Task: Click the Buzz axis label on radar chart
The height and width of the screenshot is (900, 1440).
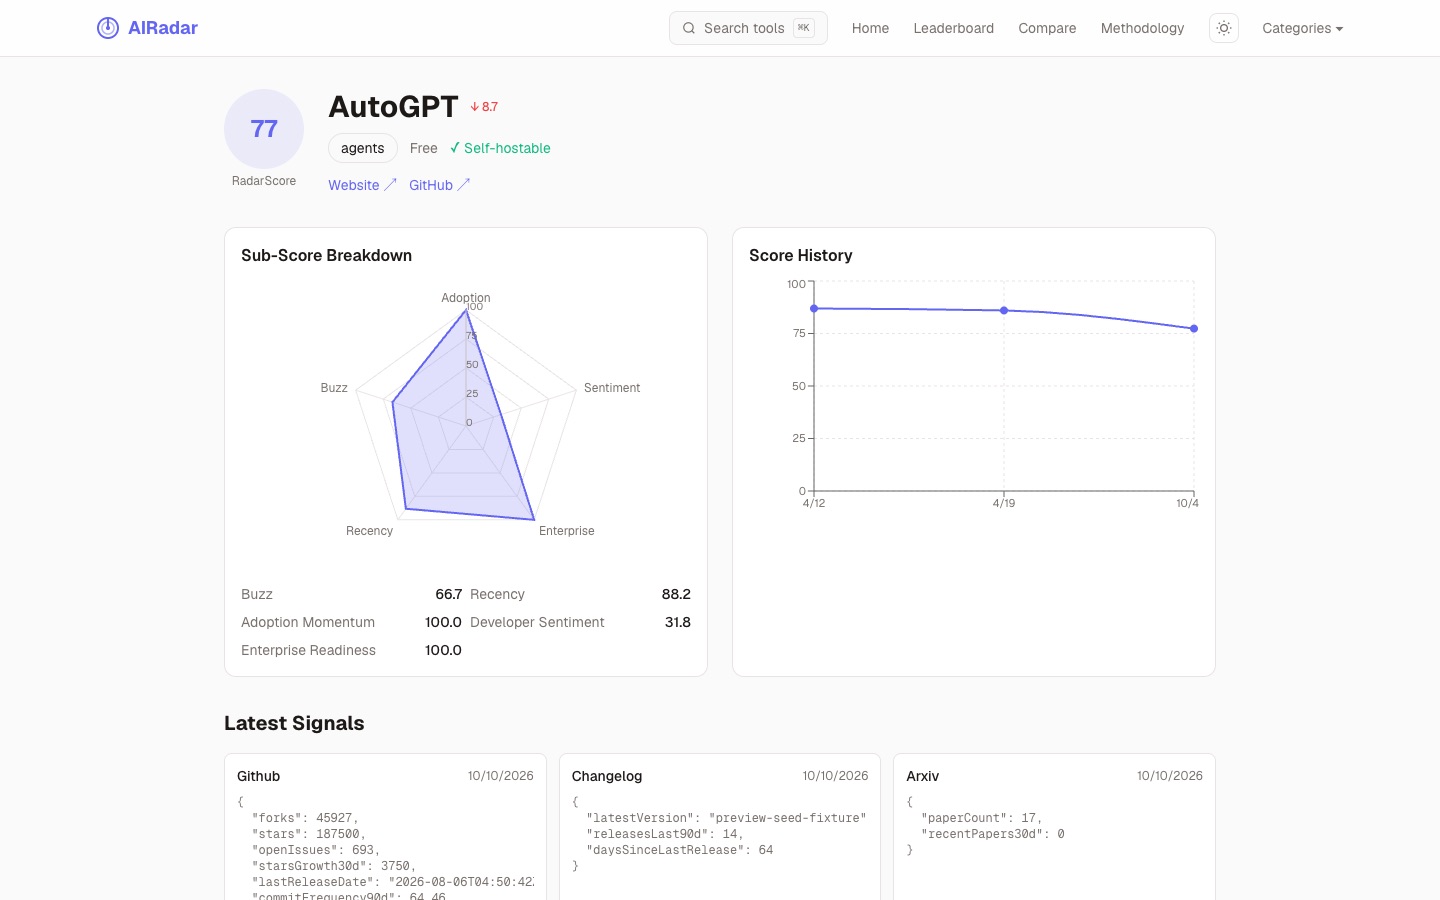Action: click(x=334, y=388)
